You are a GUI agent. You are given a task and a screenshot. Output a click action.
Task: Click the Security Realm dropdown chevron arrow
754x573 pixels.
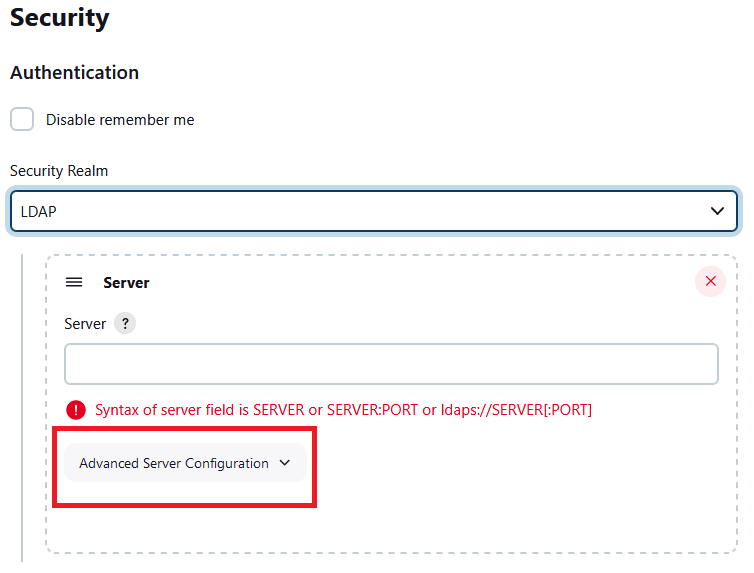click(717, 211)
